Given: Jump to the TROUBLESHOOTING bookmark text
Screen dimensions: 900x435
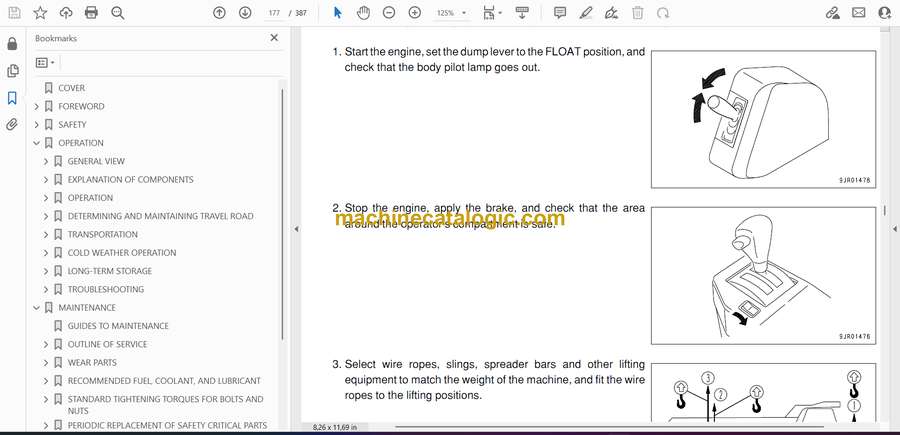Looking at the screenshot, I should tap(106, 289).
